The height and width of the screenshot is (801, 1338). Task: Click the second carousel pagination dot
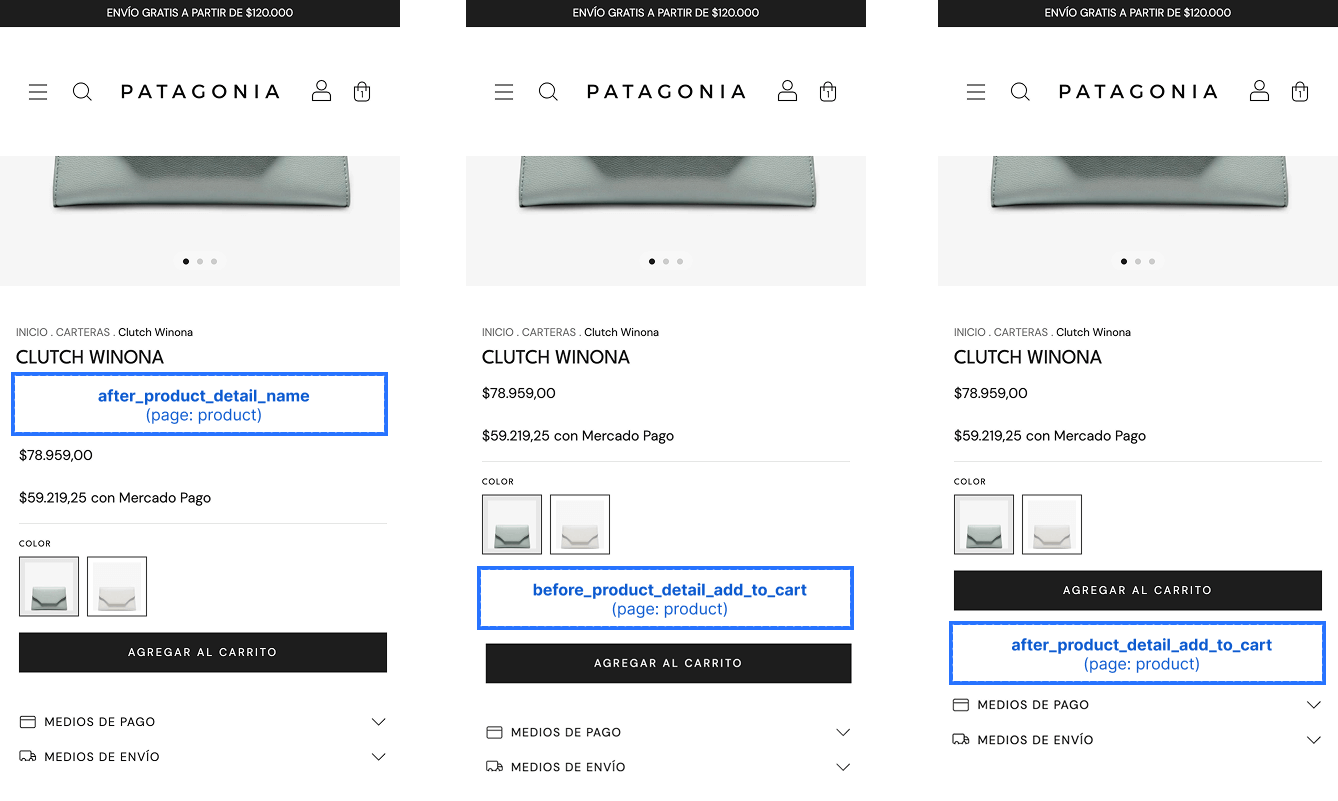coord(200,261)
